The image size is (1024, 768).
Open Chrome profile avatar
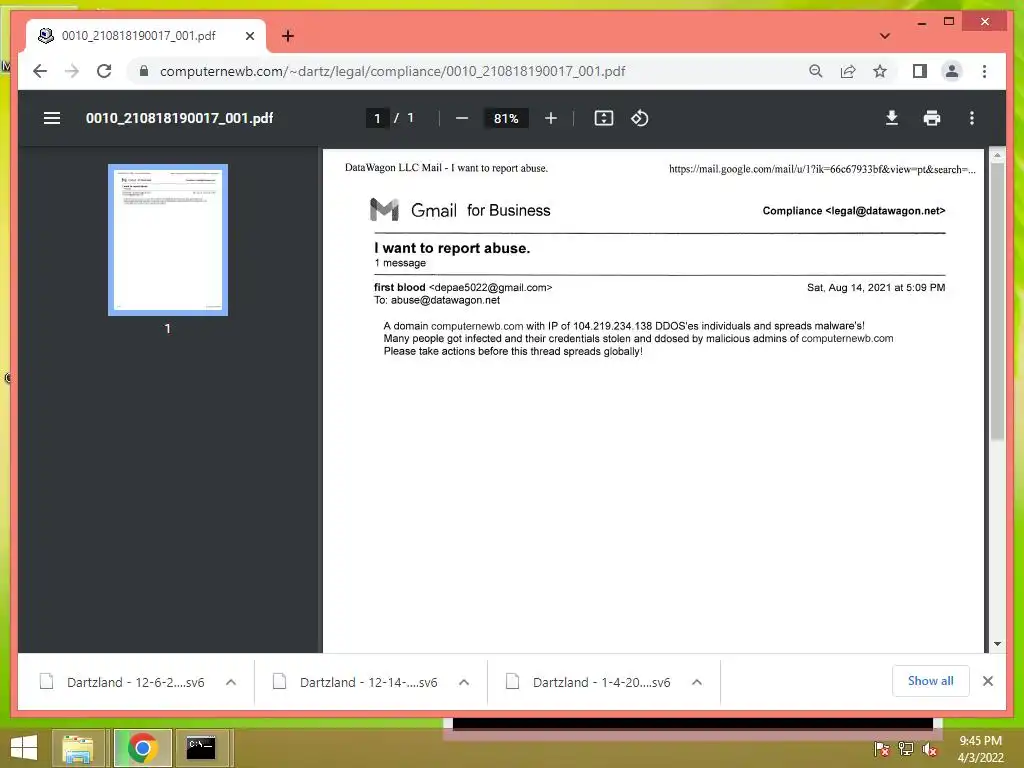point(952,71)
